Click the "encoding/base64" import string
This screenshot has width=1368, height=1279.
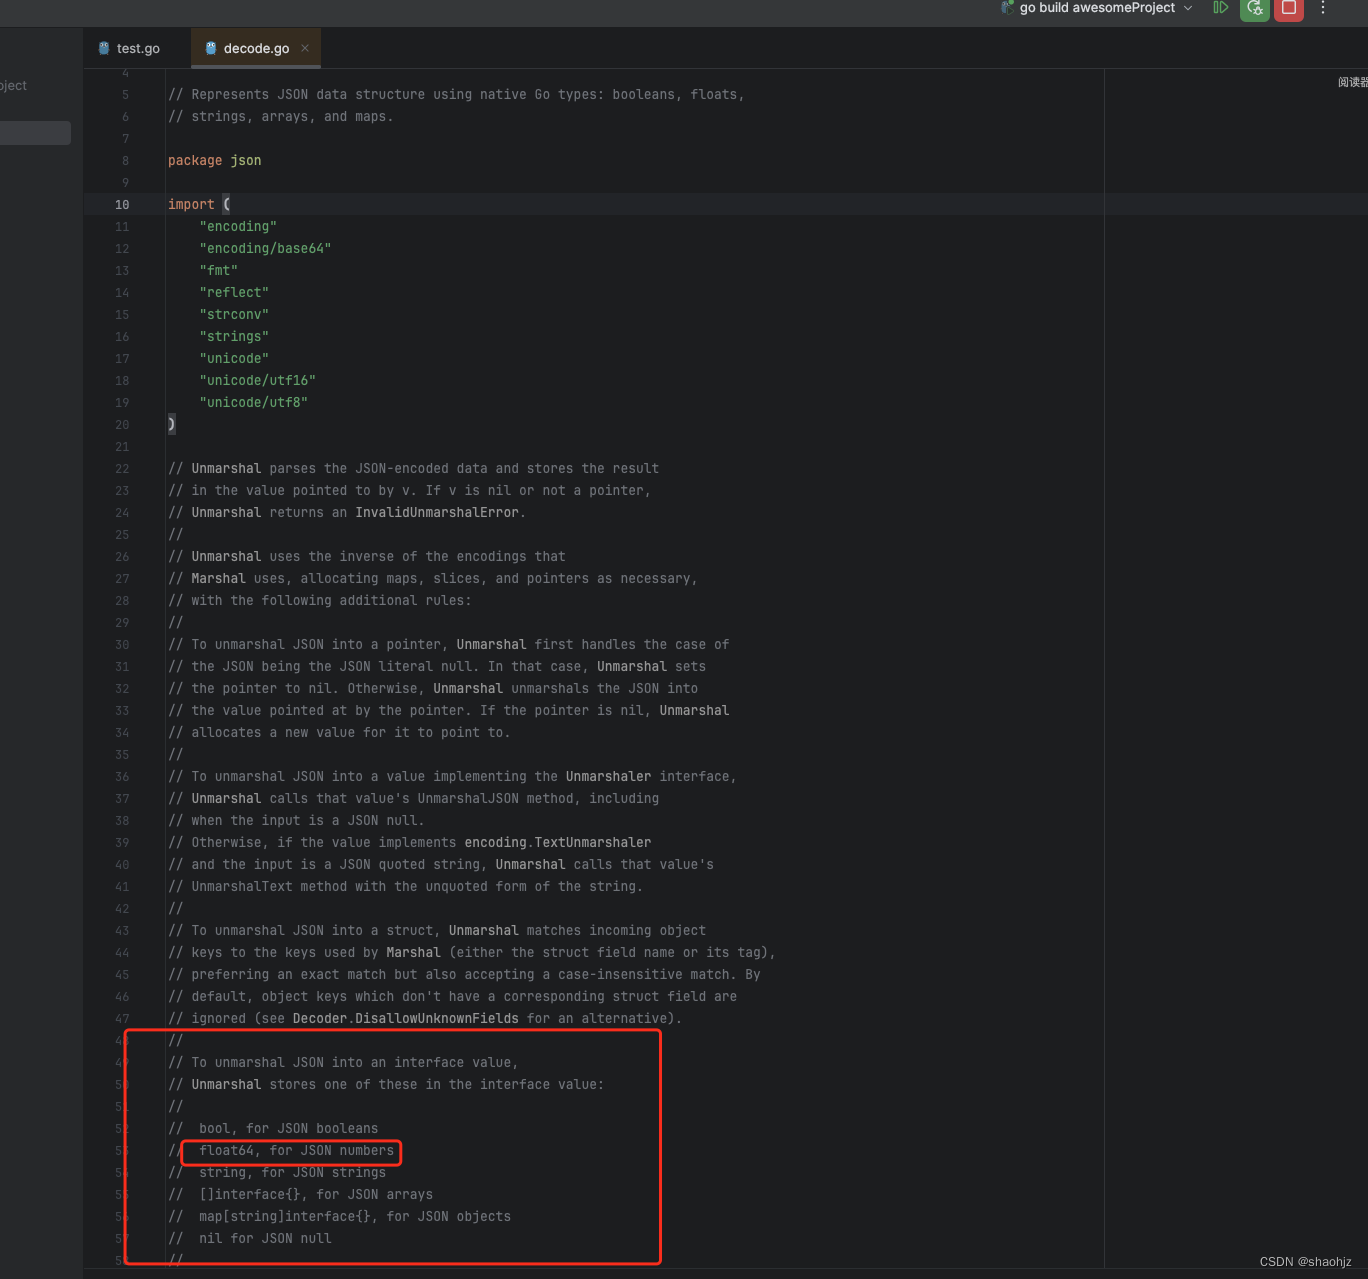[265, 248]
